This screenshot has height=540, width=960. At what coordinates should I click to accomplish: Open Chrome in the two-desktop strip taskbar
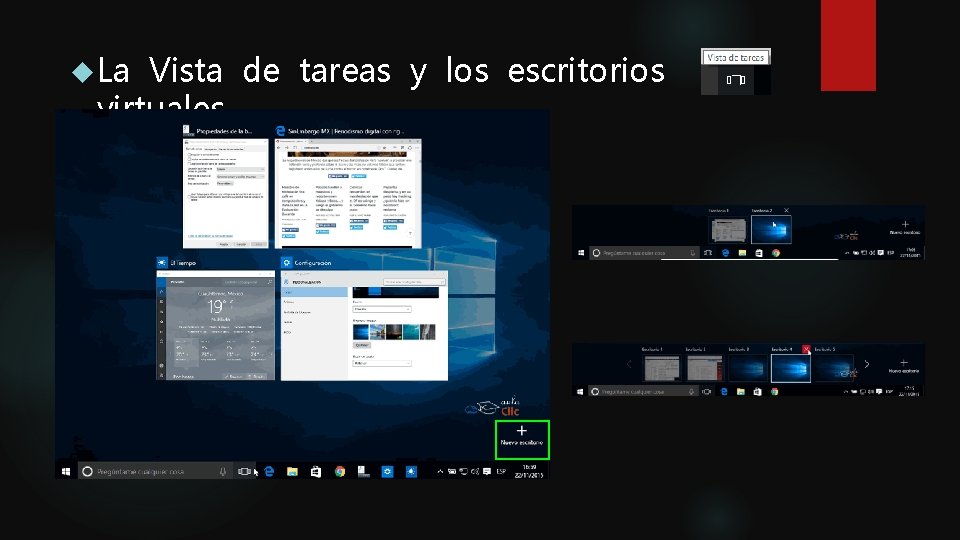(x=776, y=253)
